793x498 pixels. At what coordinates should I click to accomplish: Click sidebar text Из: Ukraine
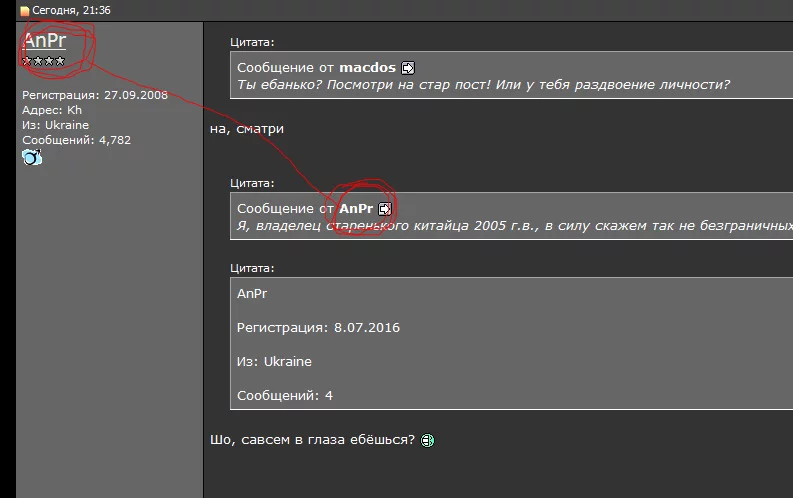[55, 125]
